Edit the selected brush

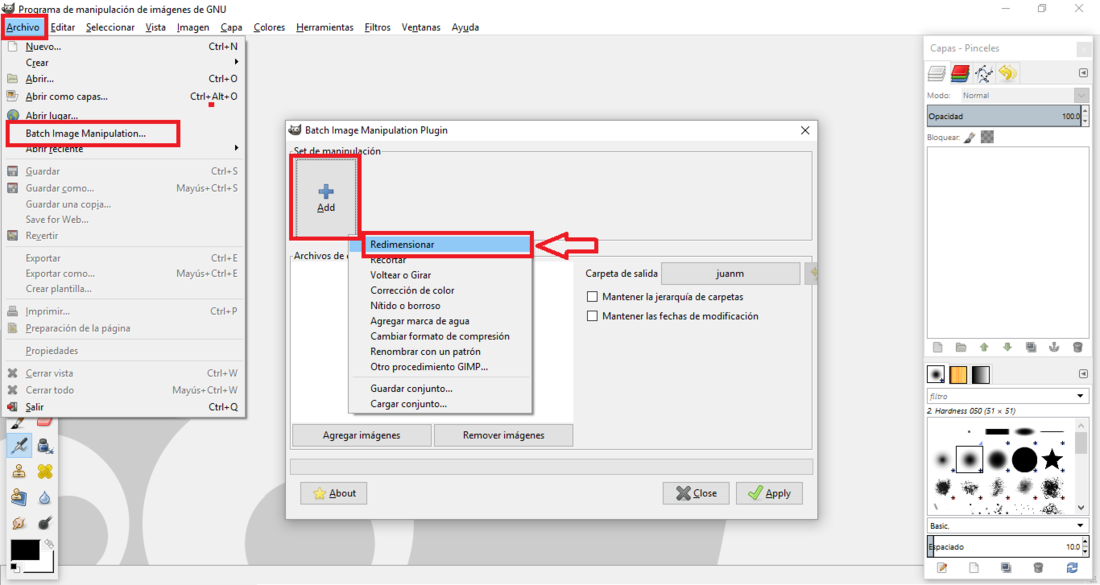(941, 567)
